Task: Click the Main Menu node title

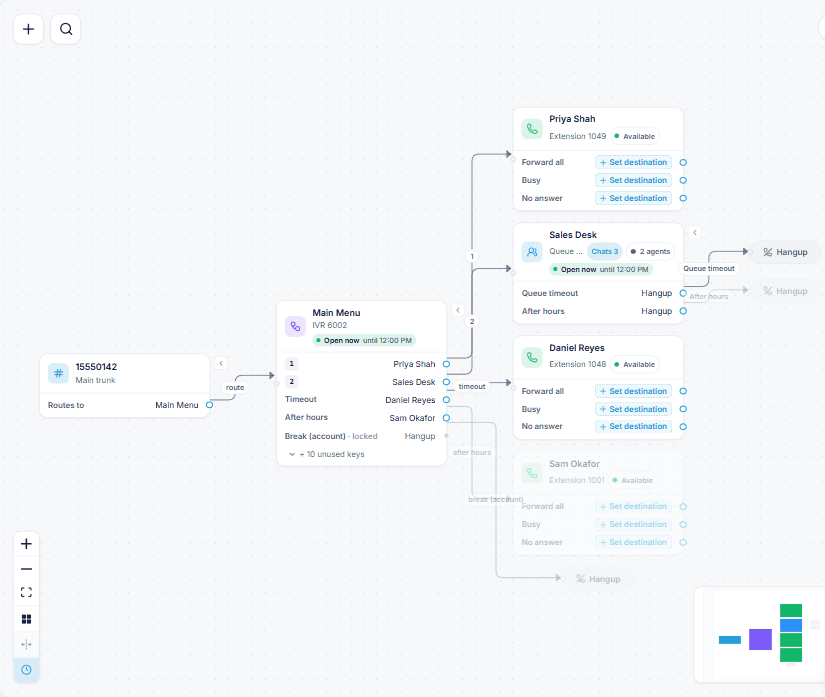Action: pyautogui.click(x=336, y=312)
